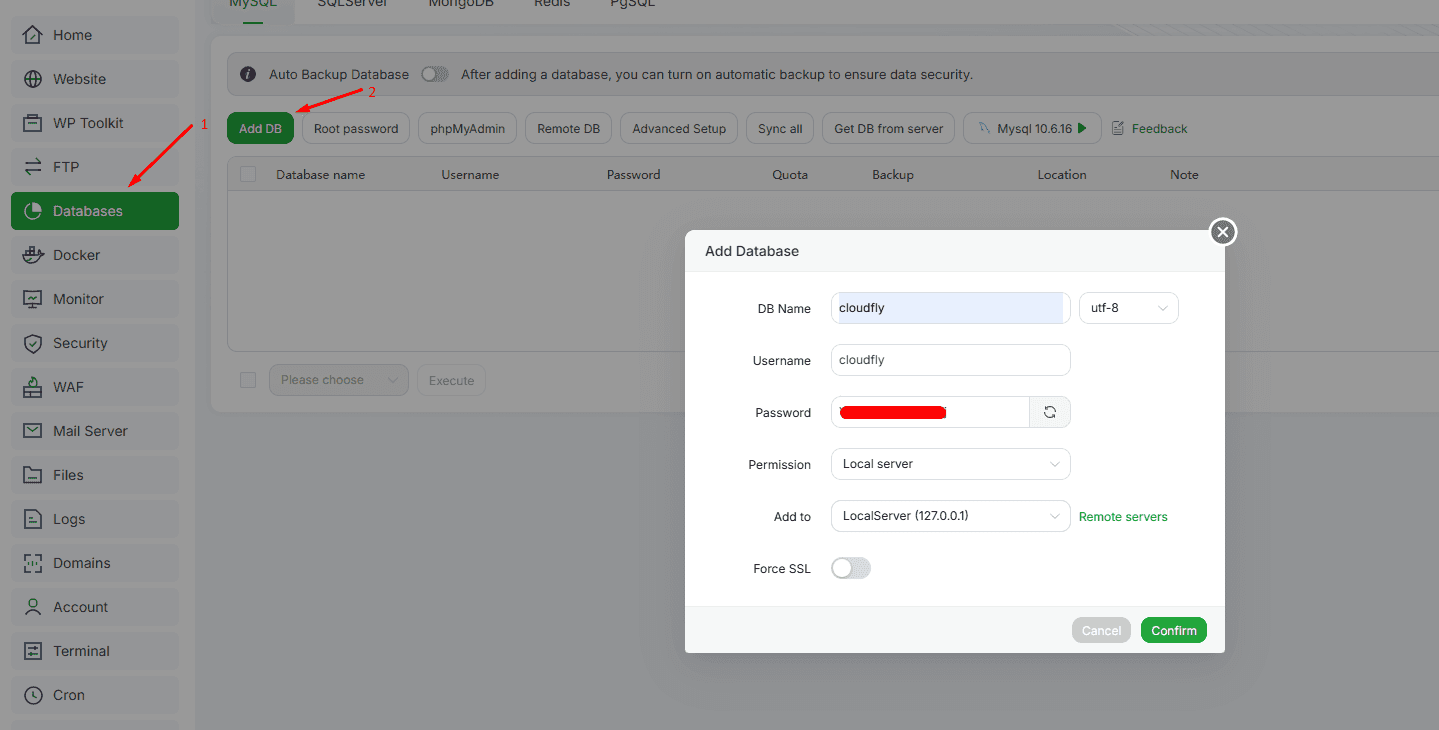Close the Add Database dialog
This screenshot has width=1439, height=730.
click(1222, 232)
